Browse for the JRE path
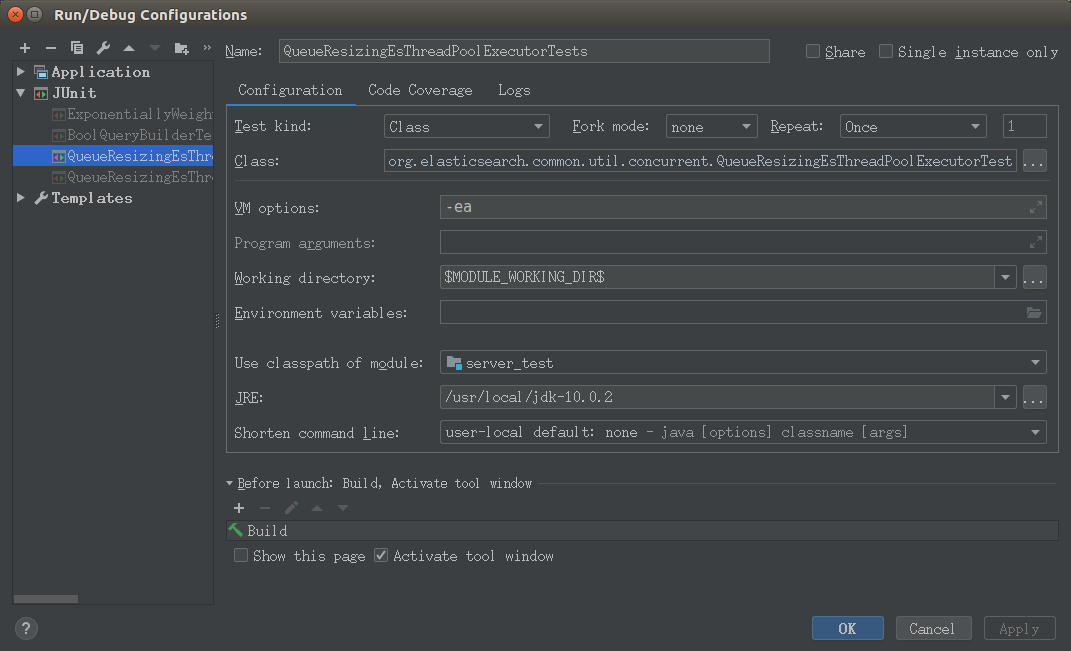The height and width of the screenshot is (651, 1071). 1034,397
